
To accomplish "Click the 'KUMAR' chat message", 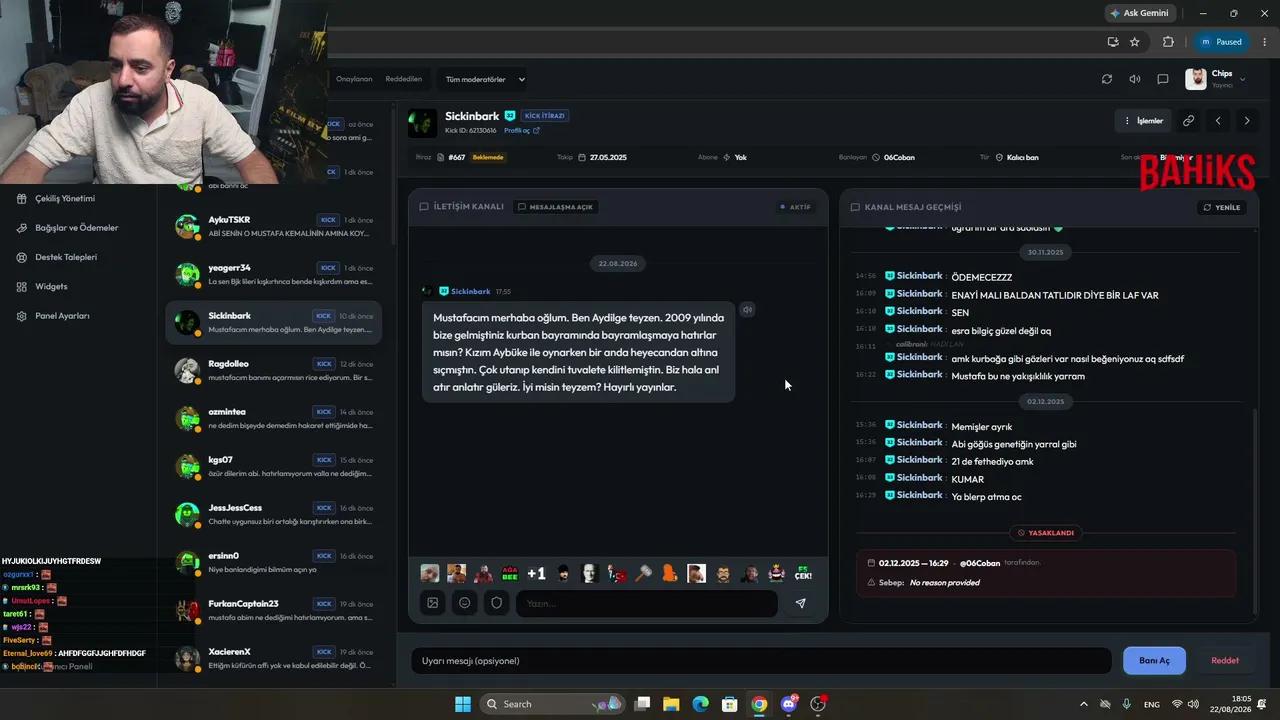I will click(x=968, y=479).
